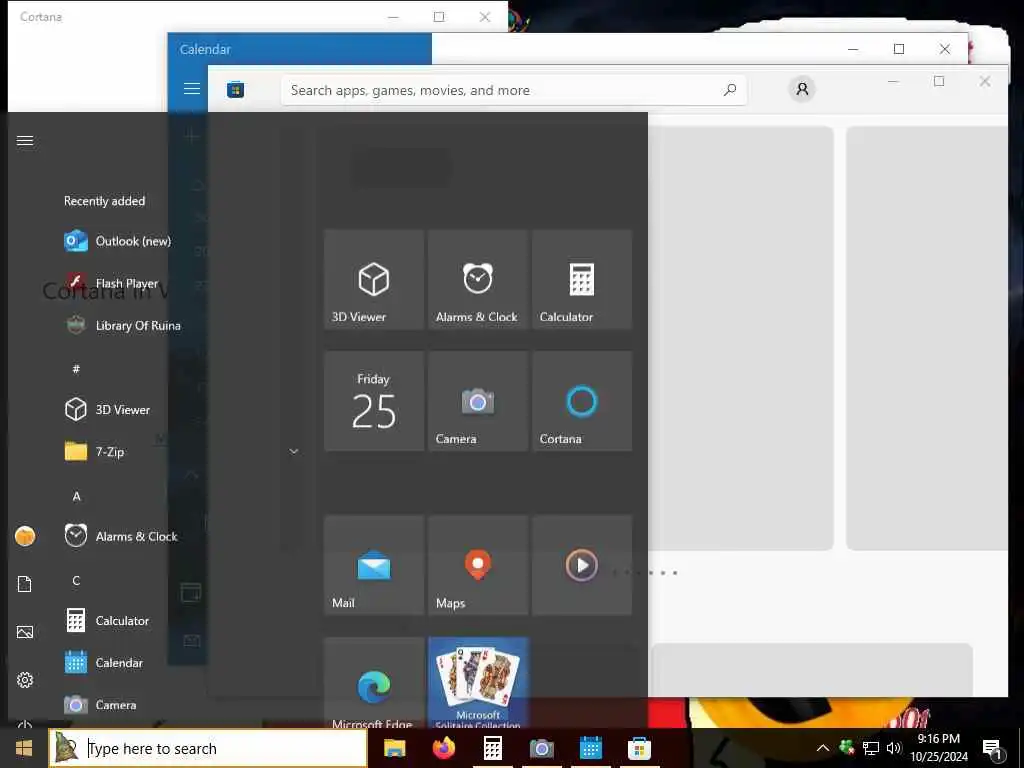
Task: Focus the taskbar search box
Action: click(x=208, y=748)
